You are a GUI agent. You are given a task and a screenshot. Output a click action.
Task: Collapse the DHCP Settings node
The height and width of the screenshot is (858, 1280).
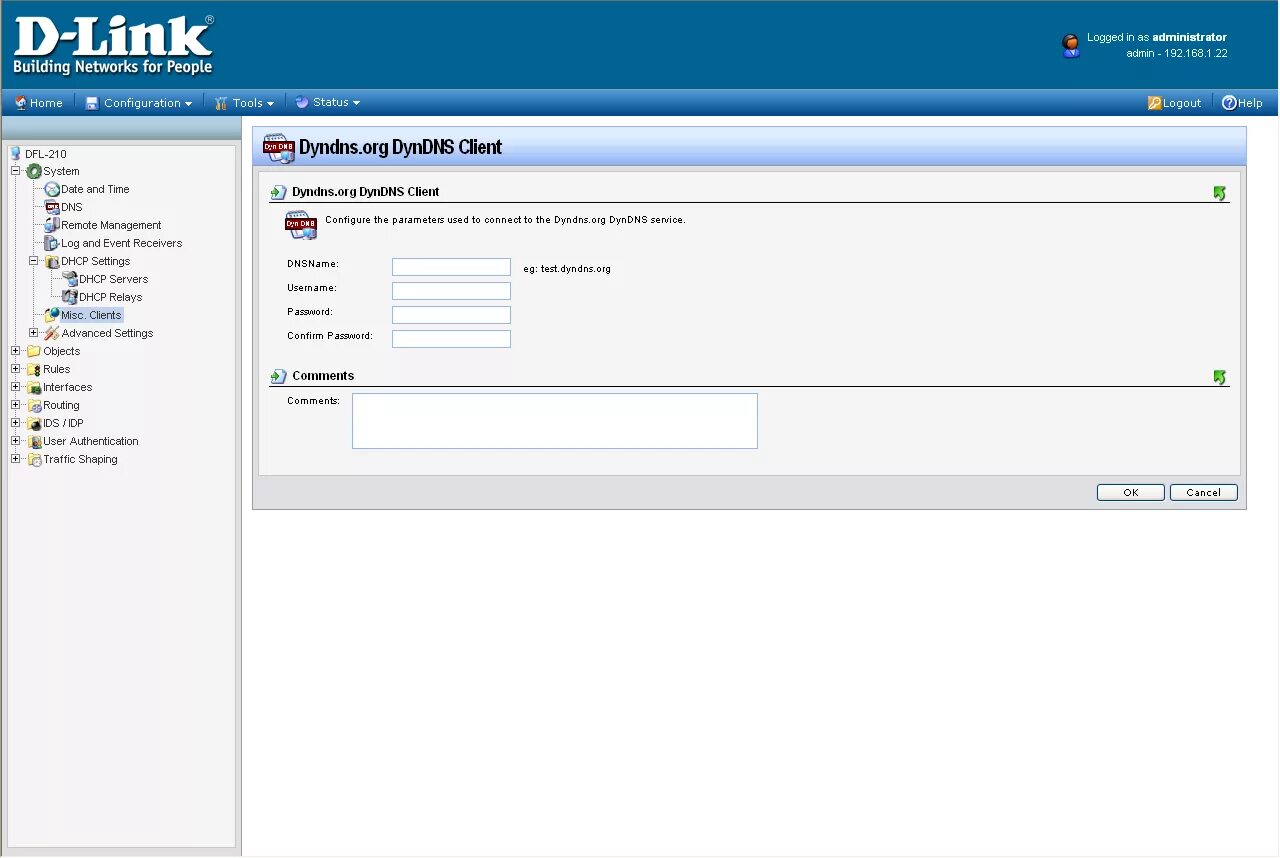click(x=33, y=261)
